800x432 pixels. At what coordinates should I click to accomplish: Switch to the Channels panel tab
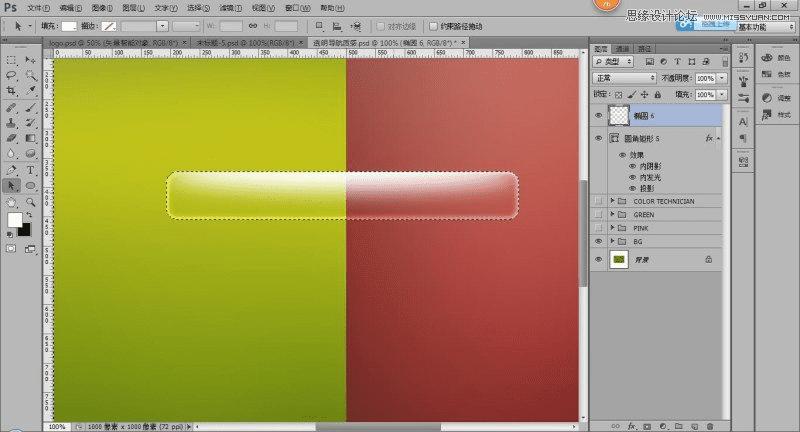point(622,49)
